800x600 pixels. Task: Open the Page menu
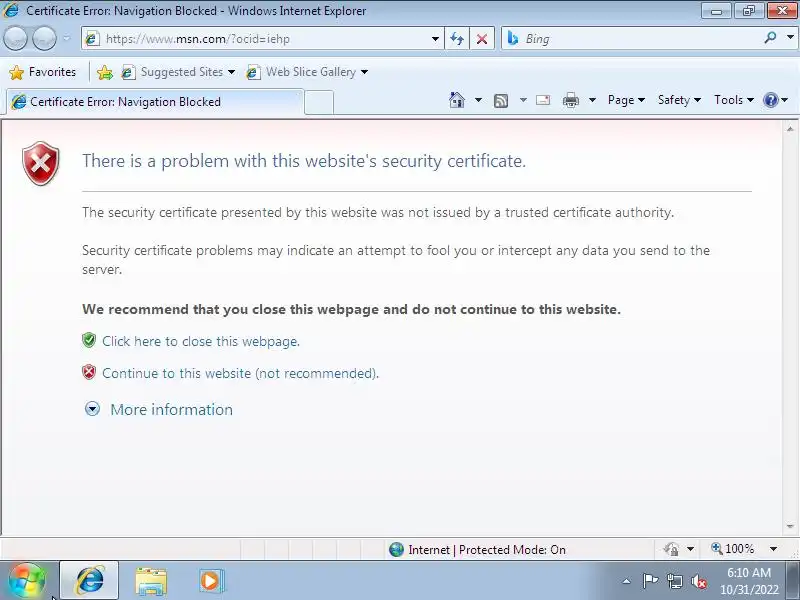tap(626, 100)
